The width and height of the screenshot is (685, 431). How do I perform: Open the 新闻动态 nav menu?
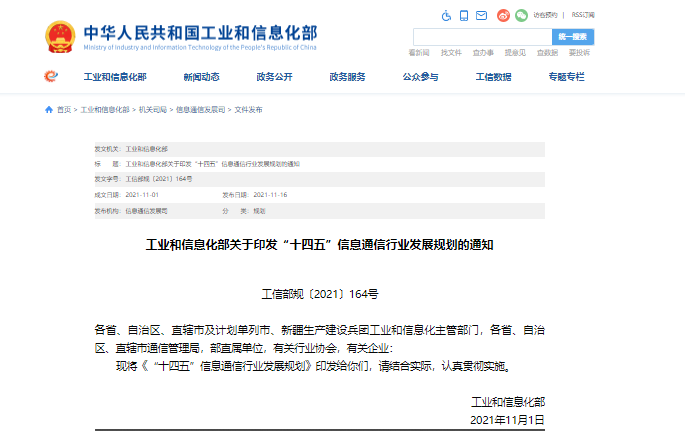tap(201, 77)
